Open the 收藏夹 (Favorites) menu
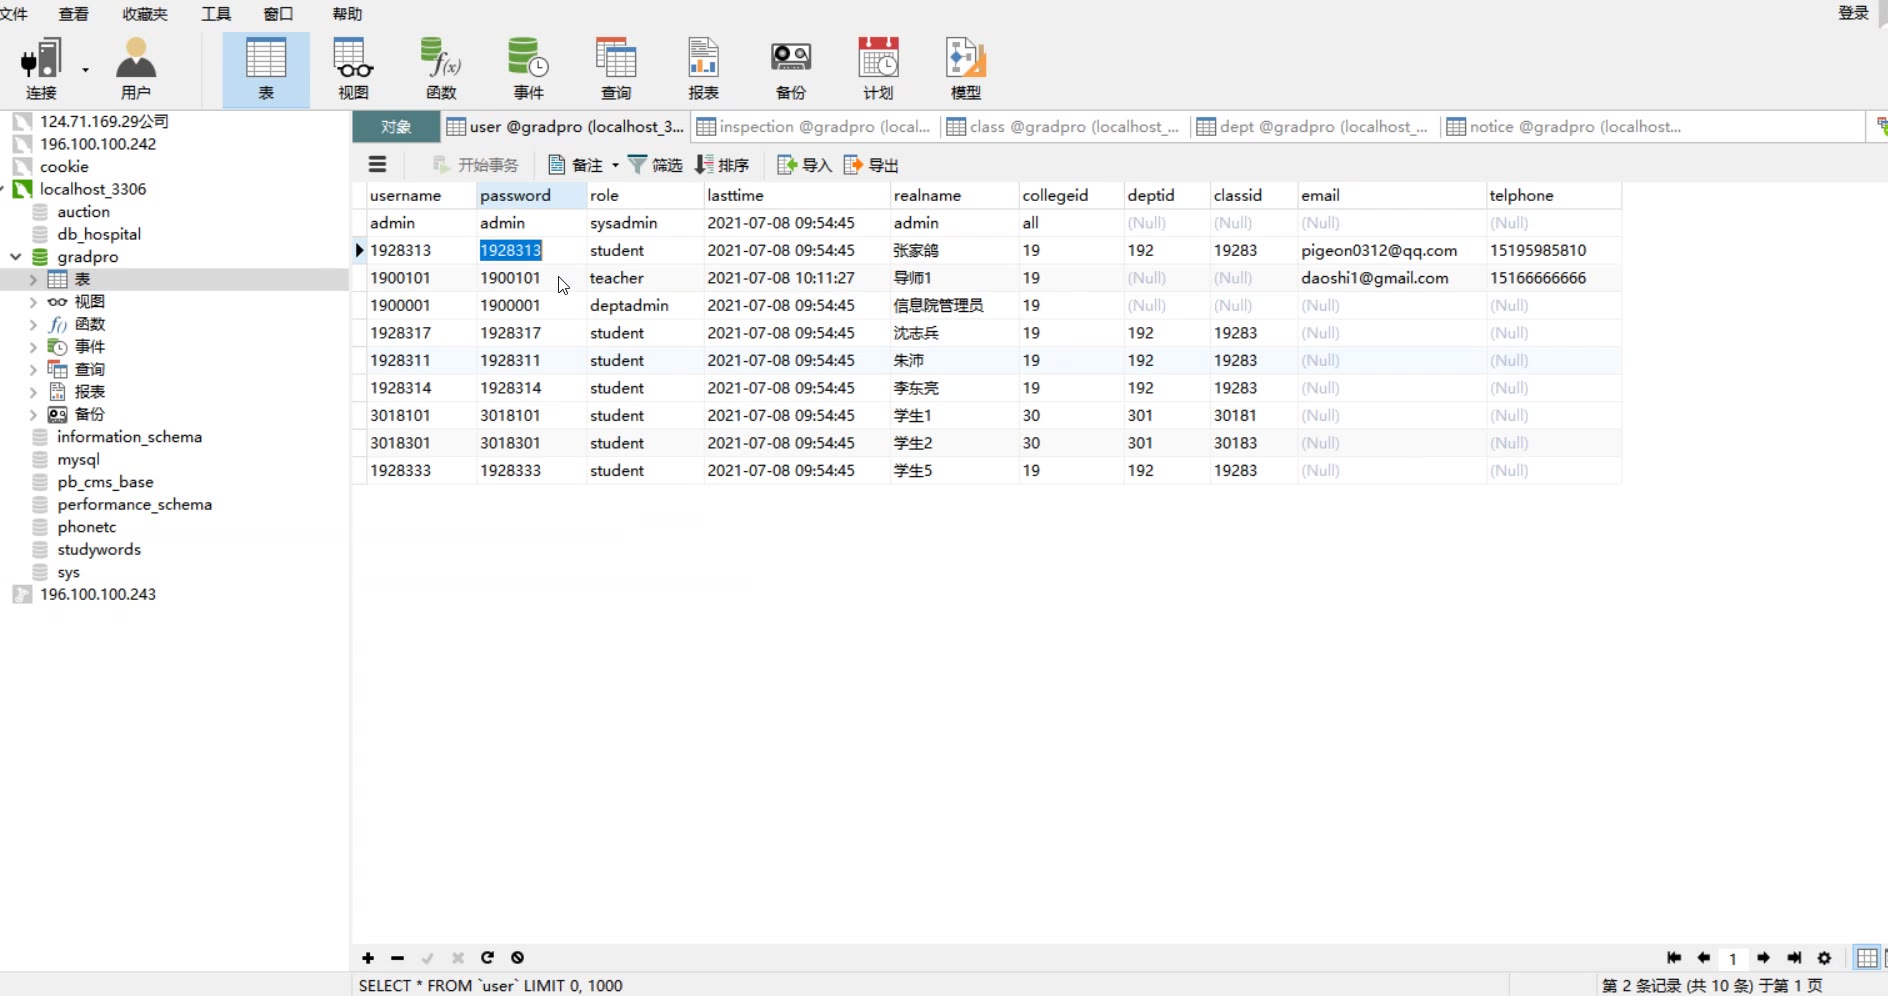 click(145, 14)
